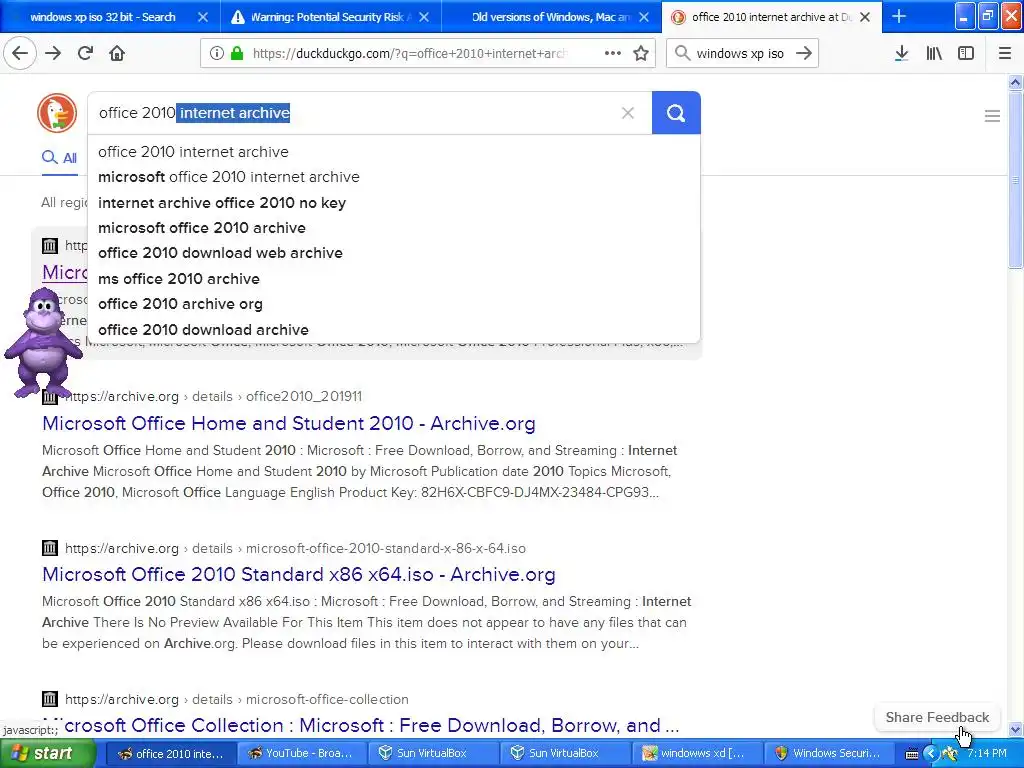Open a new browser tab
The image size is (1024, 768).
point(899,16)
